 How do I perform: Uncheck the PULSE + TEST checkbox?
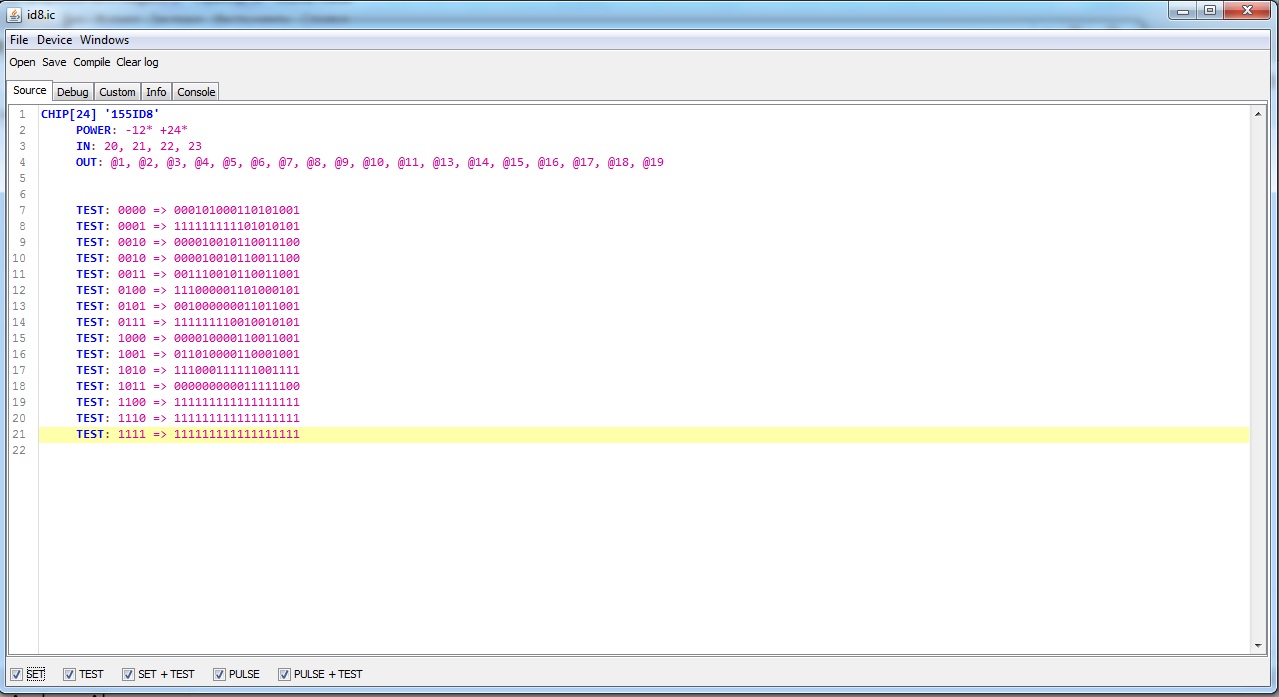pos(284,674)
